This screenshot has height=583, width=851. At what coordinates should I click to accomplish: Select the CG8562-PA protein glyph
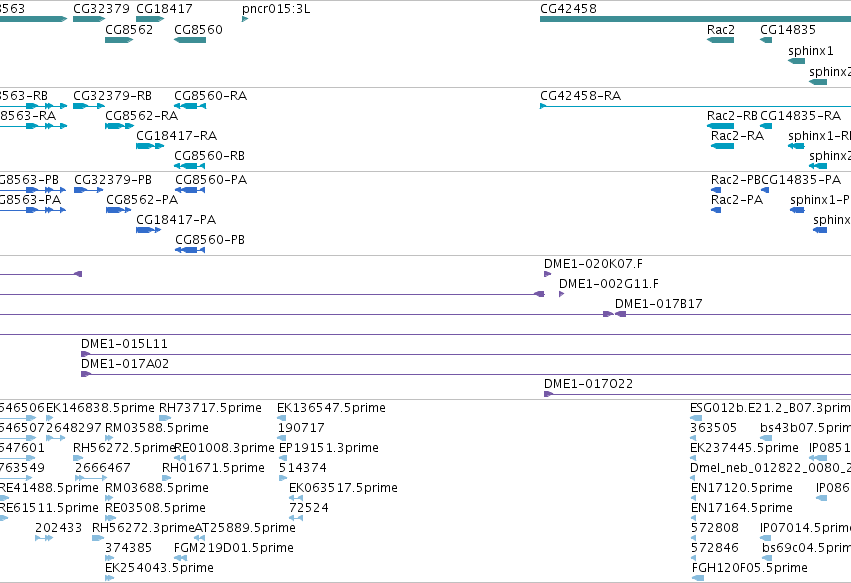(x=118, y=210)
